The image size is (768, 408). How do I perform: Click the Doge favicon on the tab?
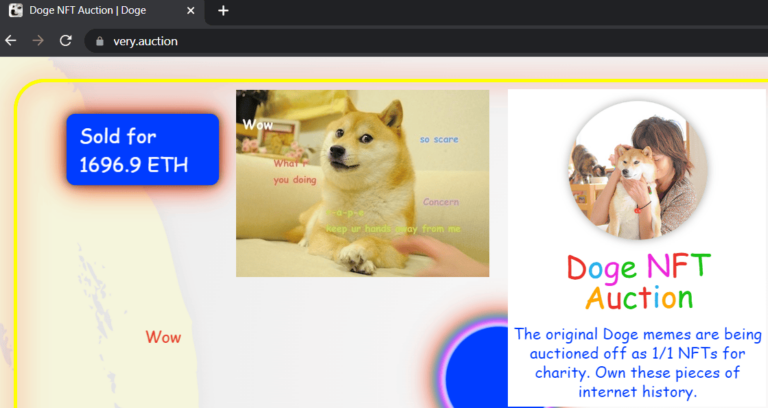coord(16,10)
